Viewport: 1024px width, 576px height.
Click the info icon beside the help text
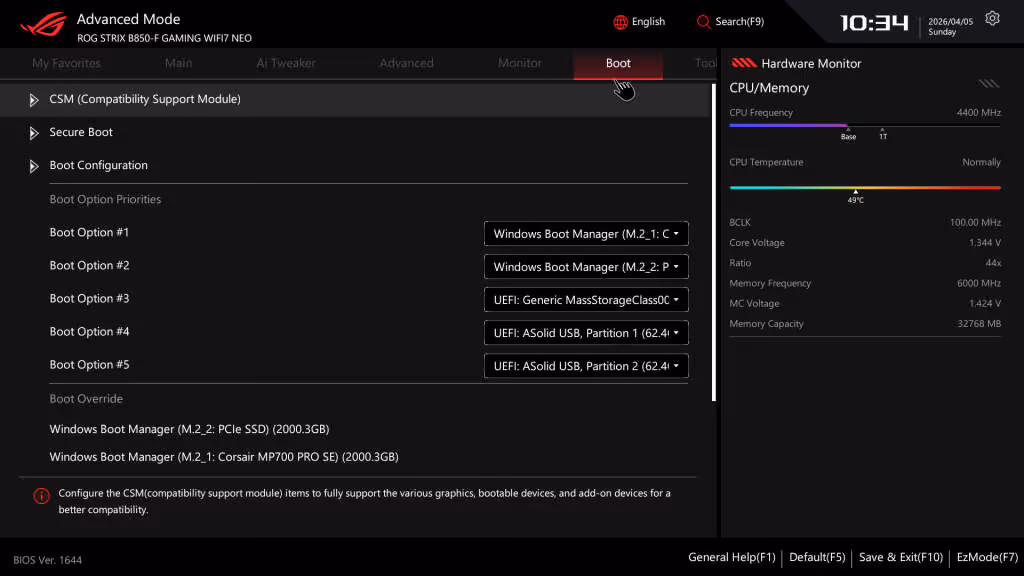(41, 495)
